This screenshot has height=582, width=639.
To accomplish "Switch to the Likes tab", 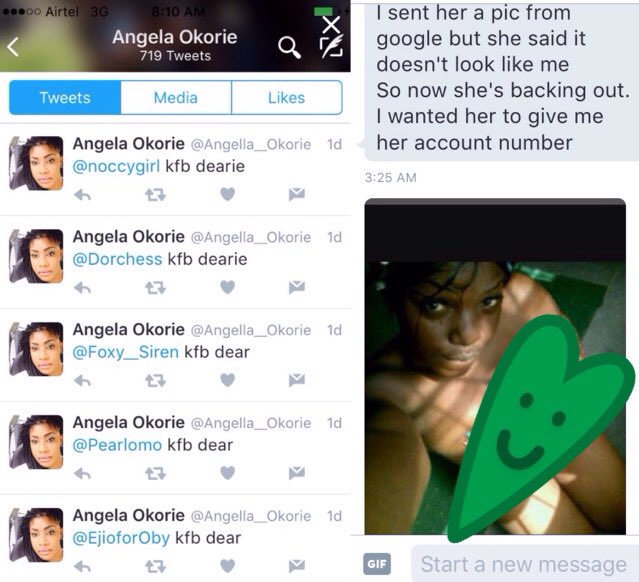I will pos(286,97).
